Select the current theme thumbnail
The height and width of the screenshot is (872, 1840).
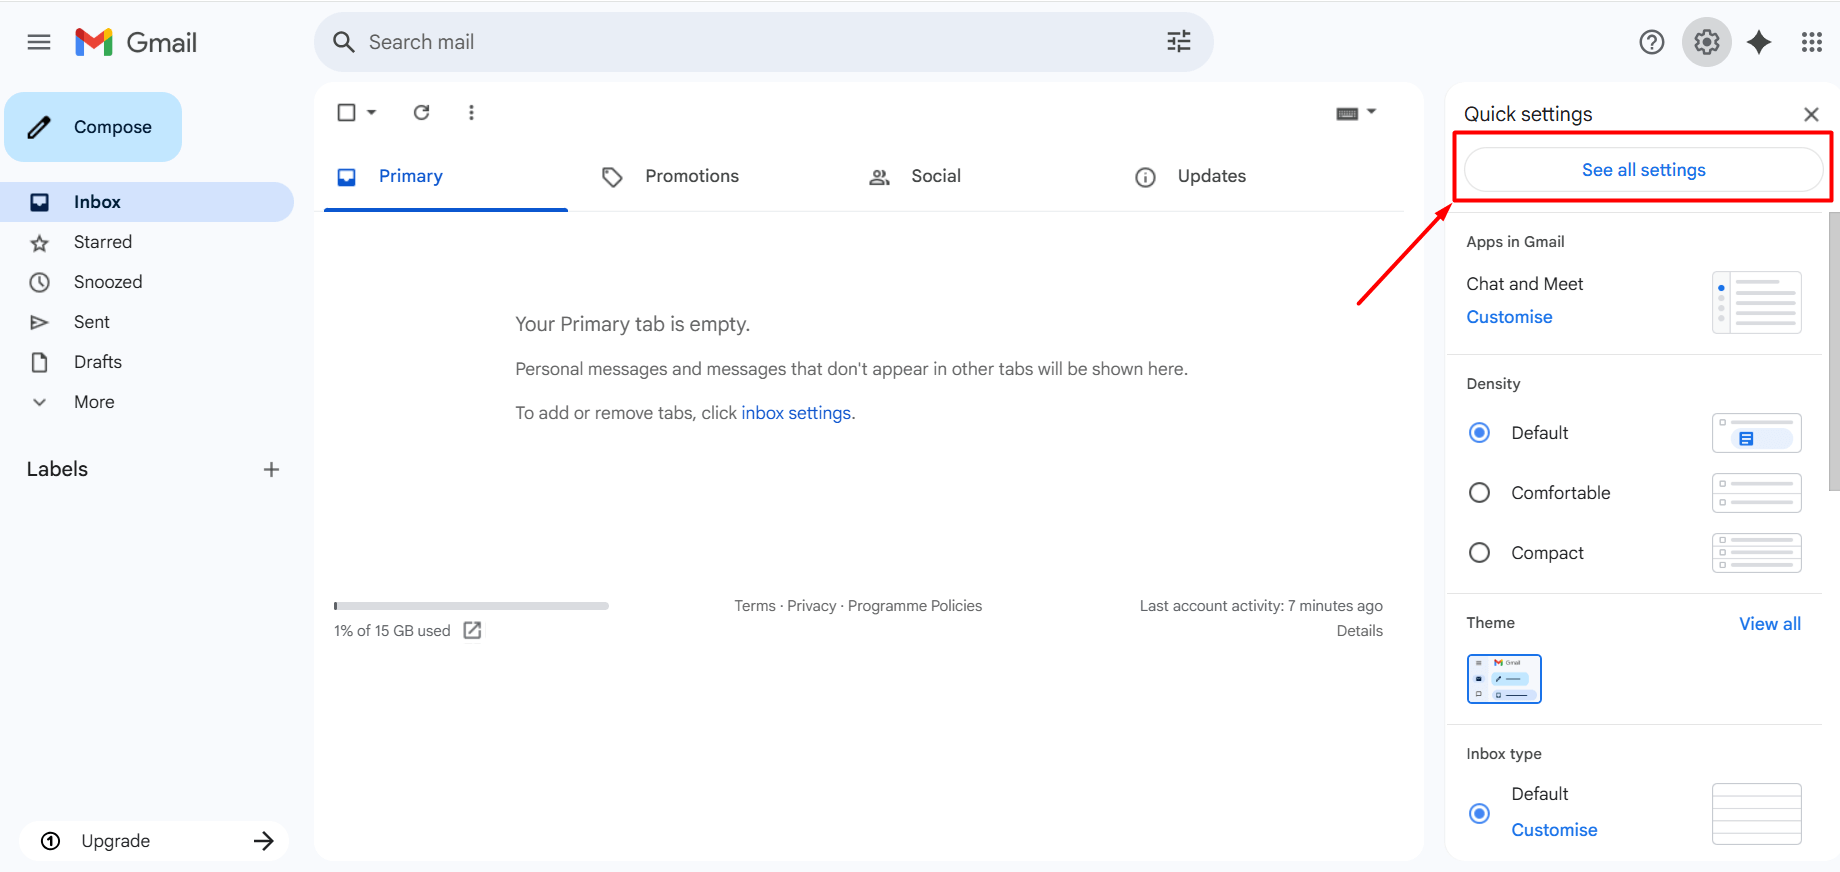coord(1504,679)
